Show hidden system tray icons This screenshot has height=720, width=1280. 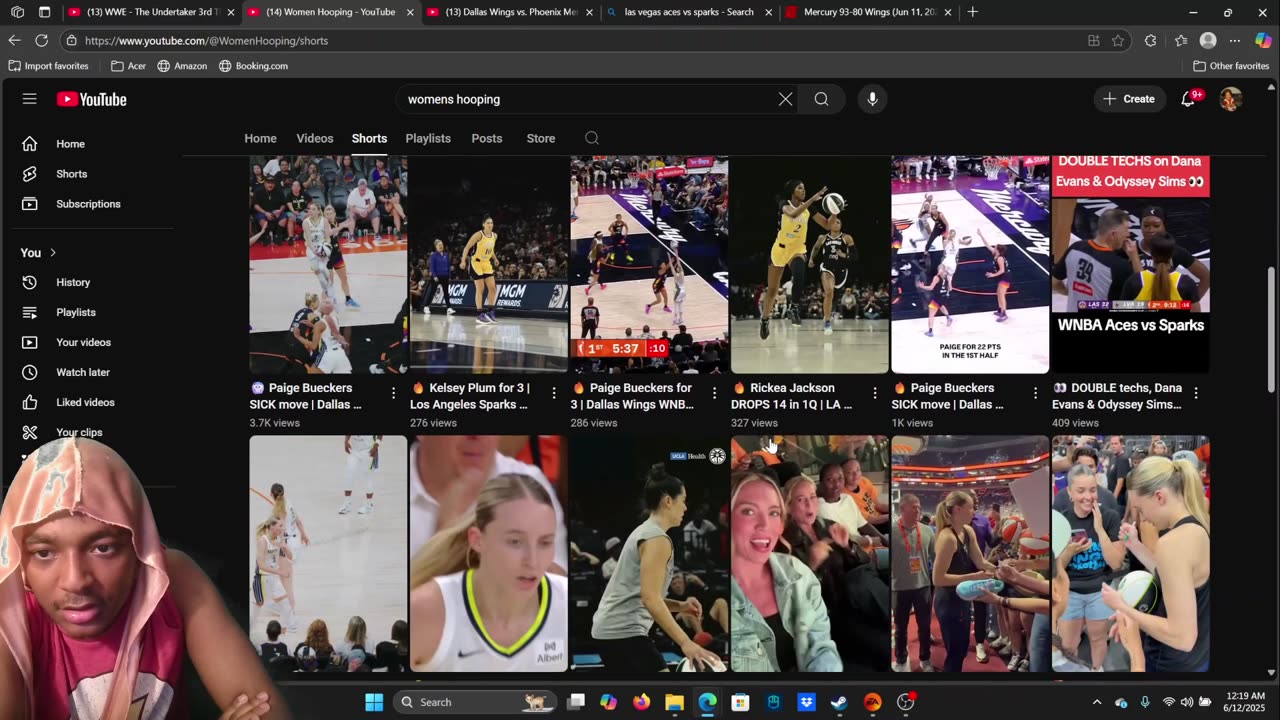click(x=1096, y=702)
